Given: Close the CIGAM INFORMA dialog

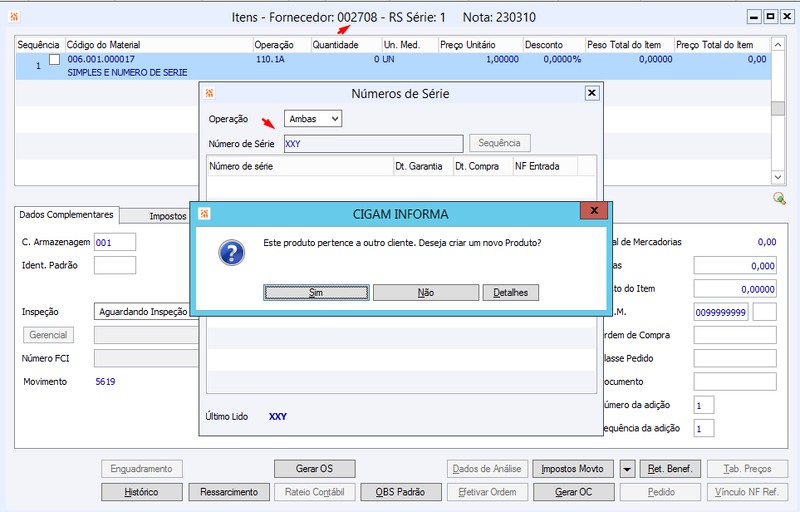Looking at the screenshot, I should [x=594, y=211].
